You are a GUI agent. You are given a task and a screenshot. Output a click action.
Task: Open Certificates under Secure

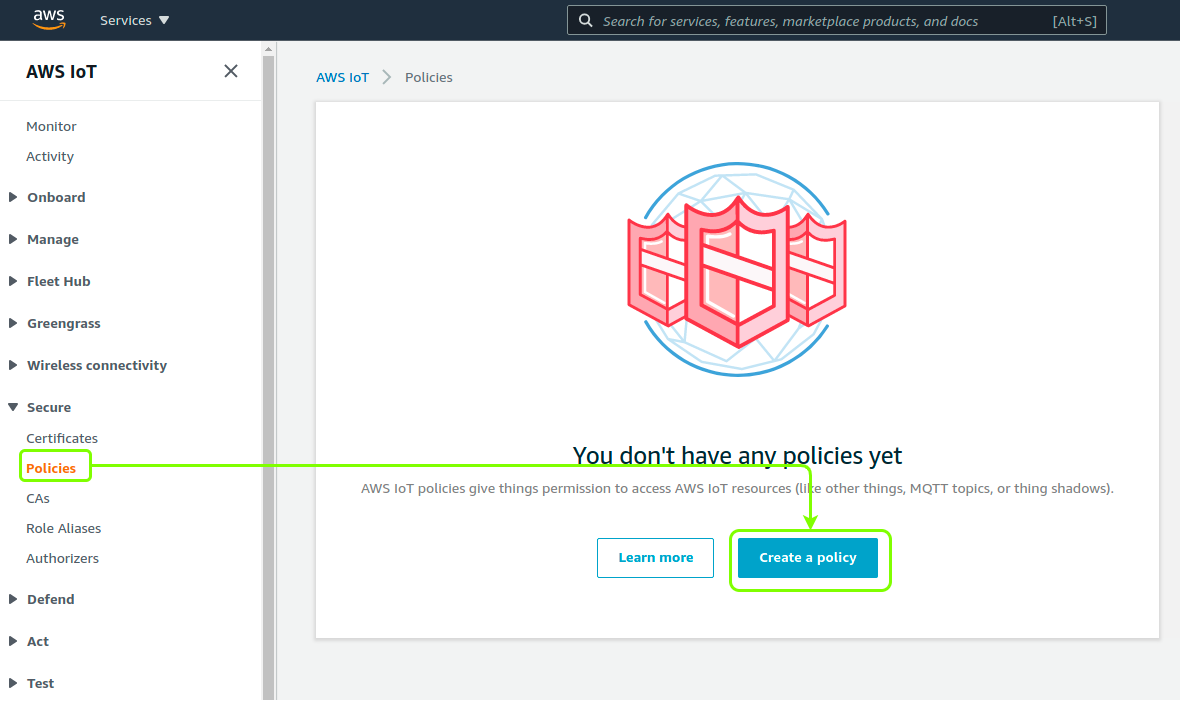(62, 438)
